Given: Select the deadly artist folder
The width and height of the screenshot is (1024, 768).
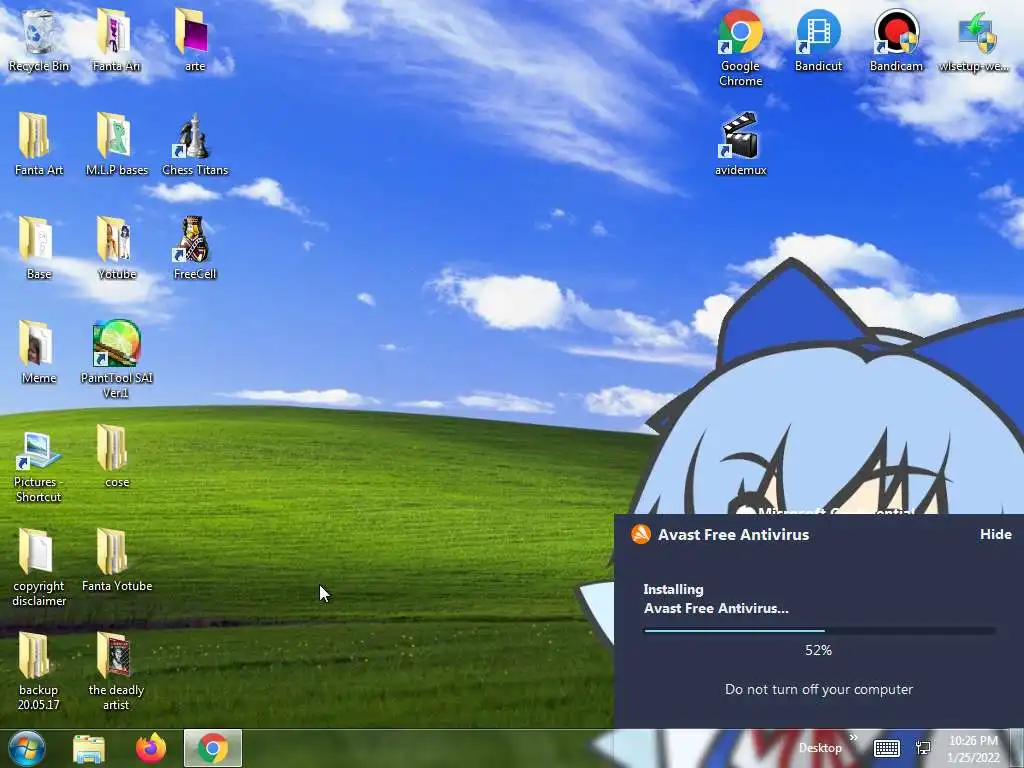Looking at the screenshot, I should (x=116, y=671).
